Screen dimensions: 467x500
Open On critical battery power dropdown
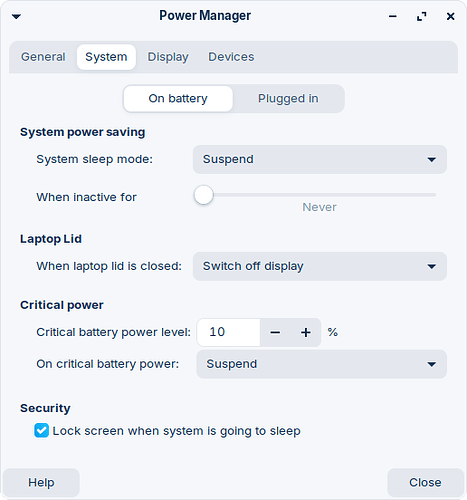tap(321, 364)
